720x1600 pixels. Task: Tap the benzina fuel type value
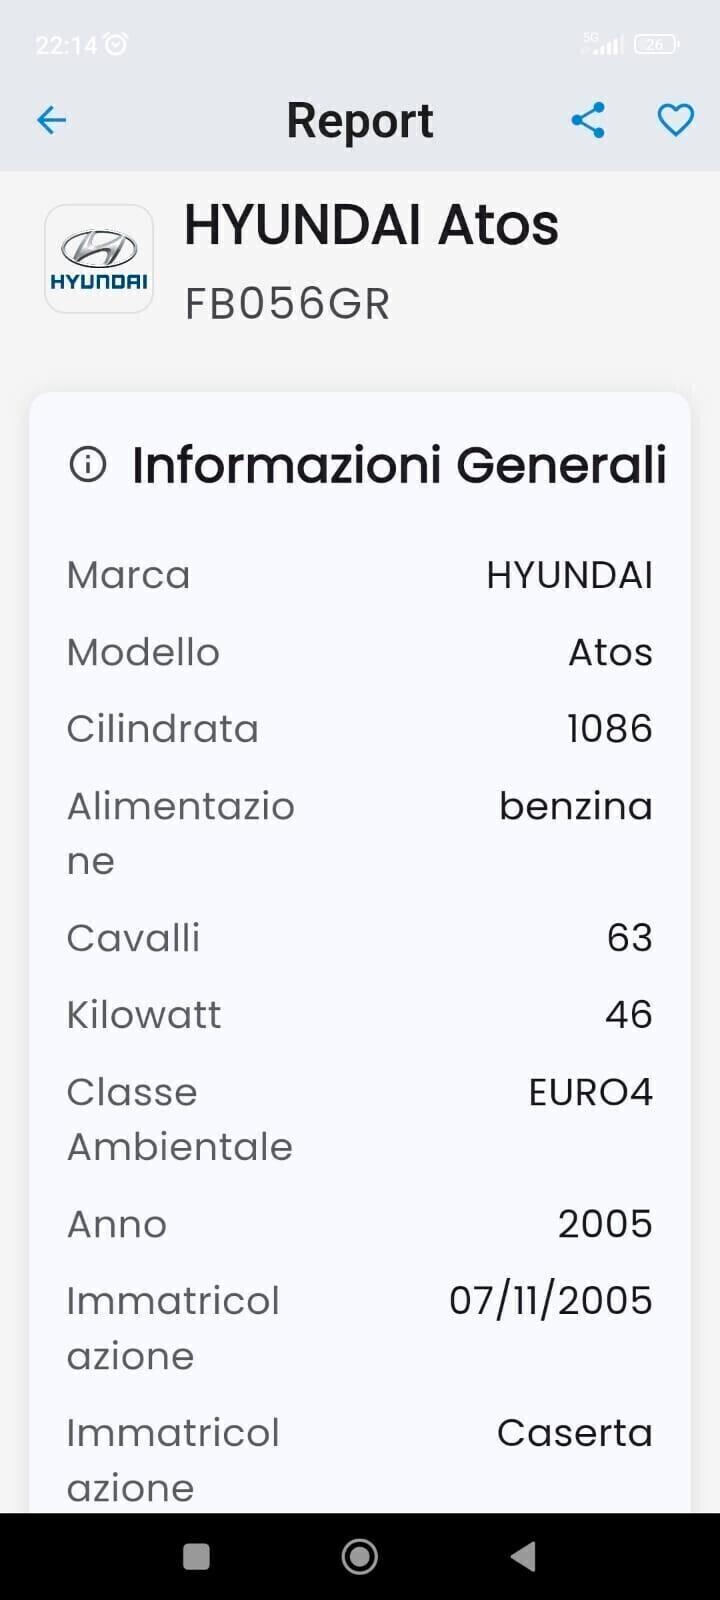point(575,806)
